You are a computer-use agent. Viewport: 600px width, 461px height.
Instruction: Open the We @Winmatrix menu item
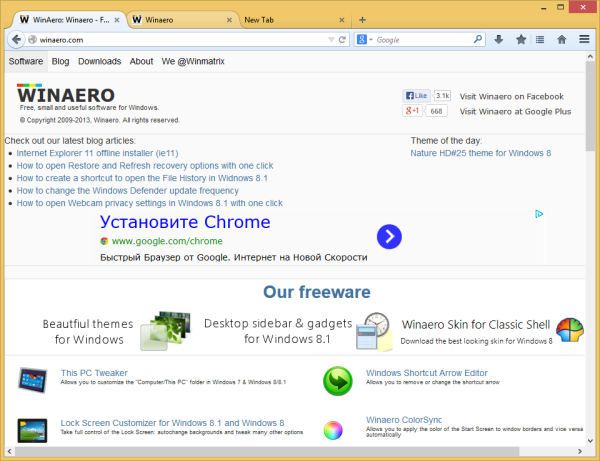pyautogui.click(x=193, y=61)
